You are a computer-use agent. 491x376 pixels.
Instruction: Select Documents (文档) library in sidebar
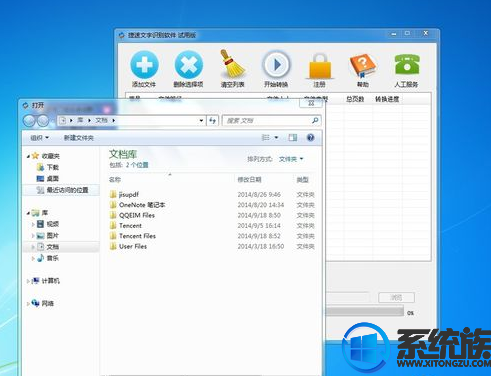coord(48,247)
